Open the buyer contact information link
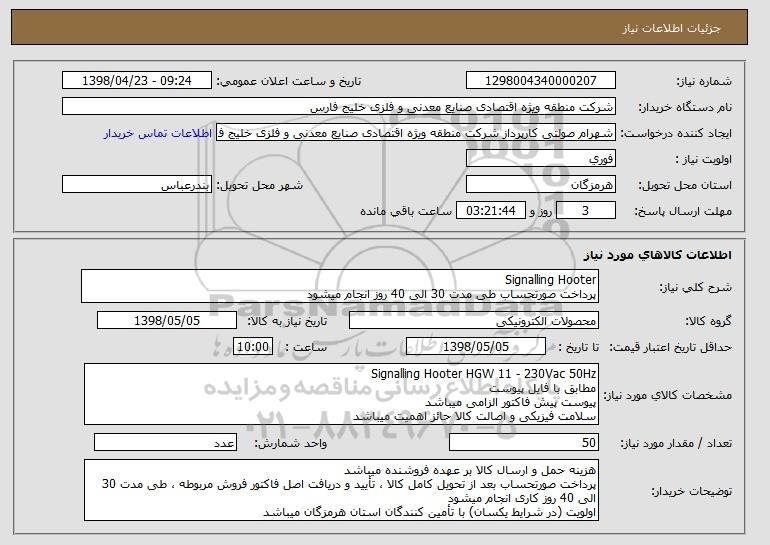This screenshot has width=770, height=545. pyautogui.click(x=158, y=133)
